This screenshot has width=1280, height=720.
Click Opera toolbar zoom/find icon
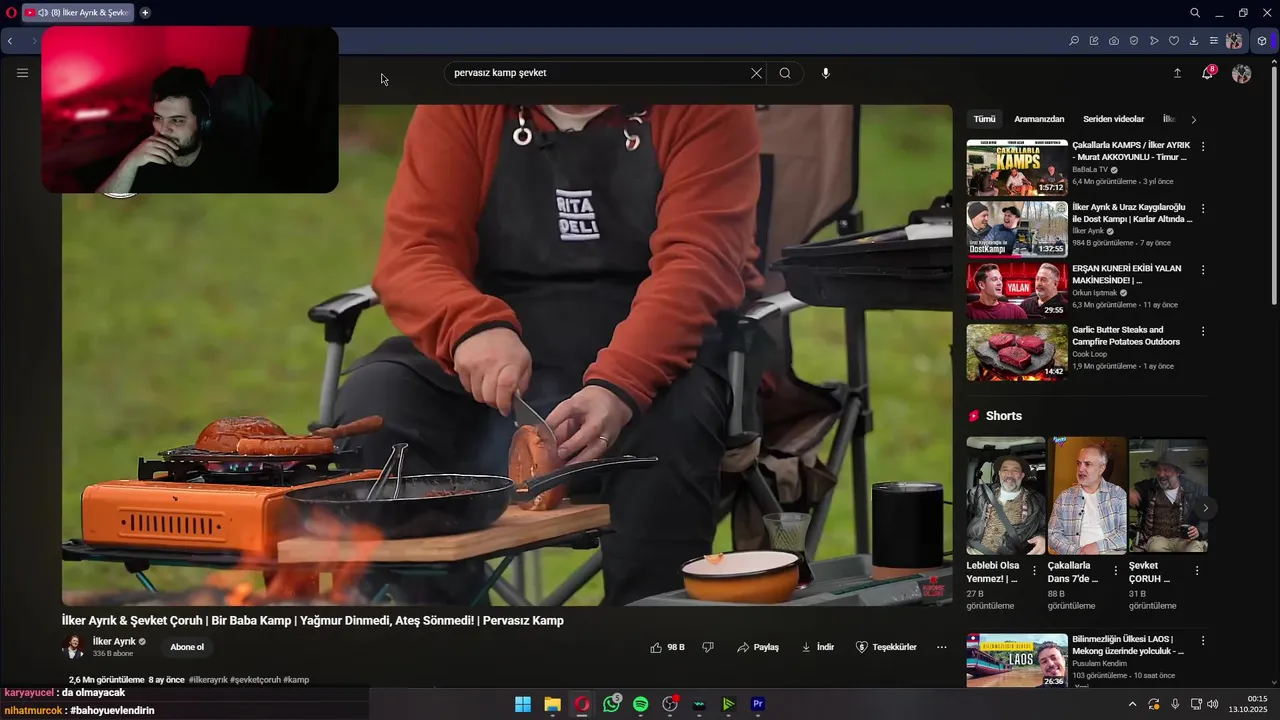coord(1074,41)
